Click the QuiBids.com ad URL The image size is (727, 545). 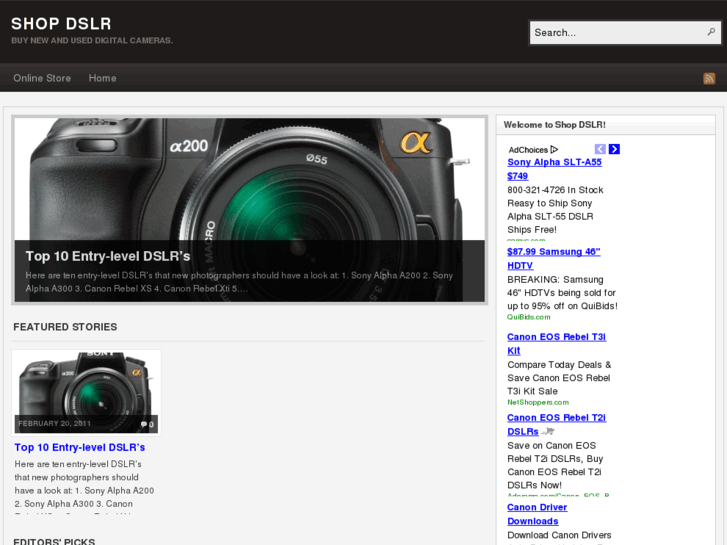(x=529, y=317)
